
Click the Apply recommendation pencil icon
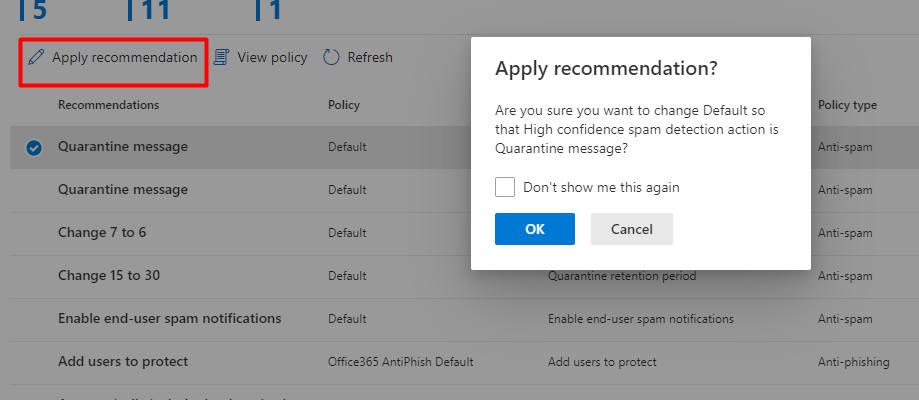[x=36, y=58]
